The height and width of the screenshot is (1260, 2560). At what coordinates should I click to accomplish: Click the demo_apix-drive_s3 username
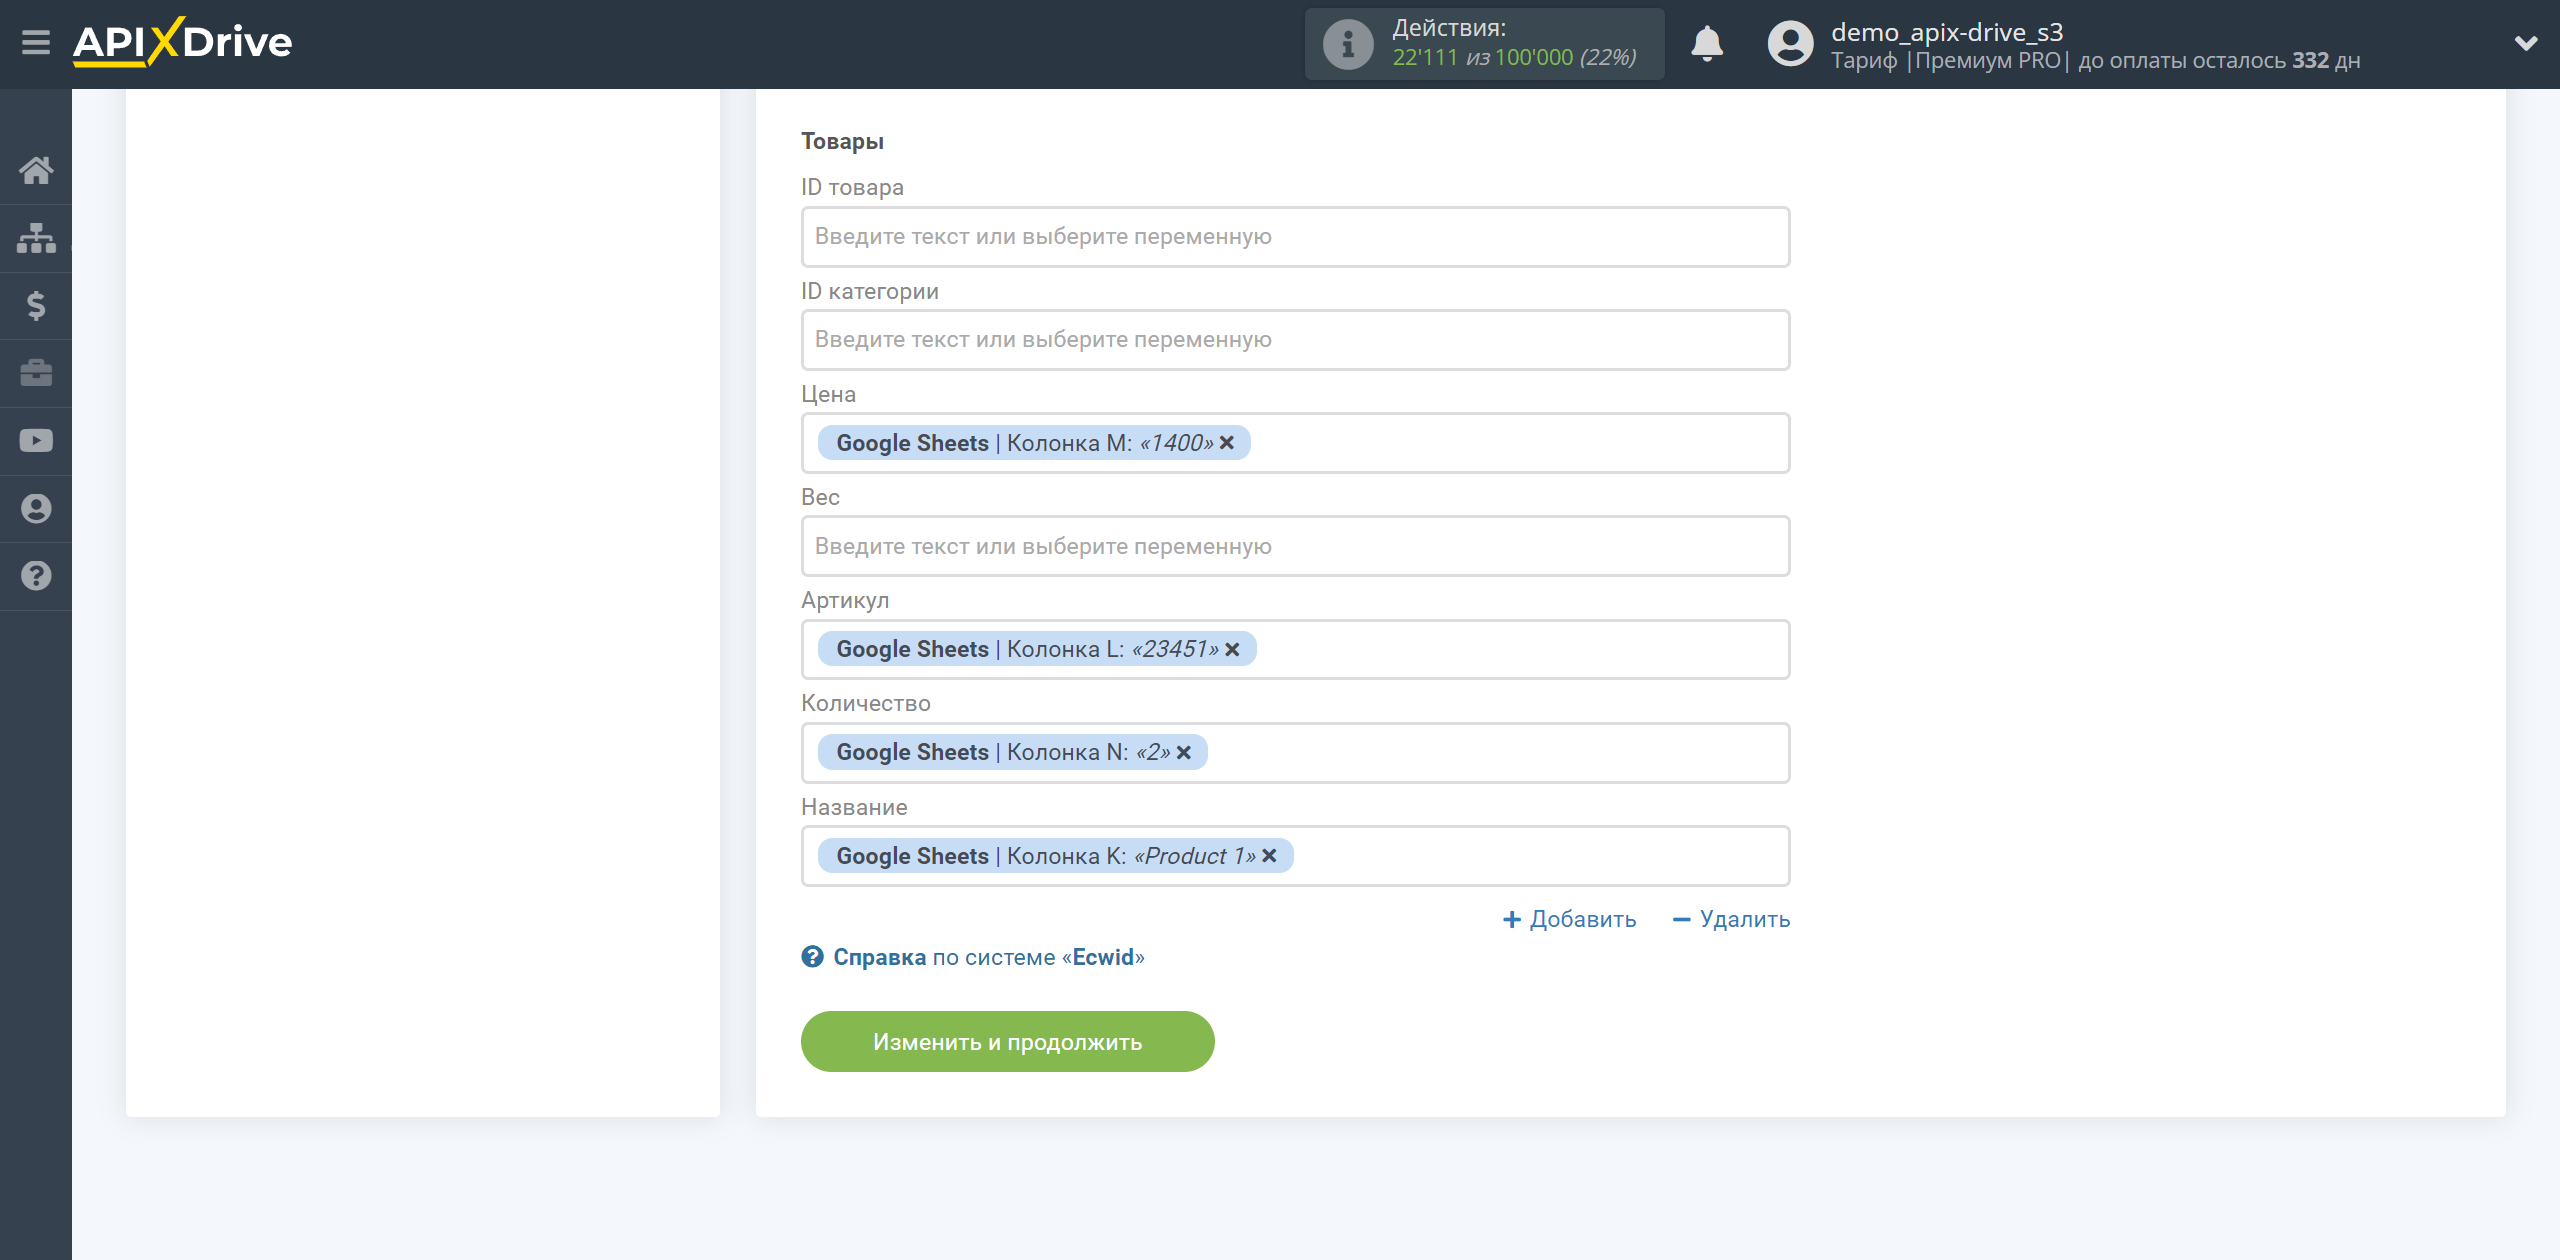click(1946, 32)
